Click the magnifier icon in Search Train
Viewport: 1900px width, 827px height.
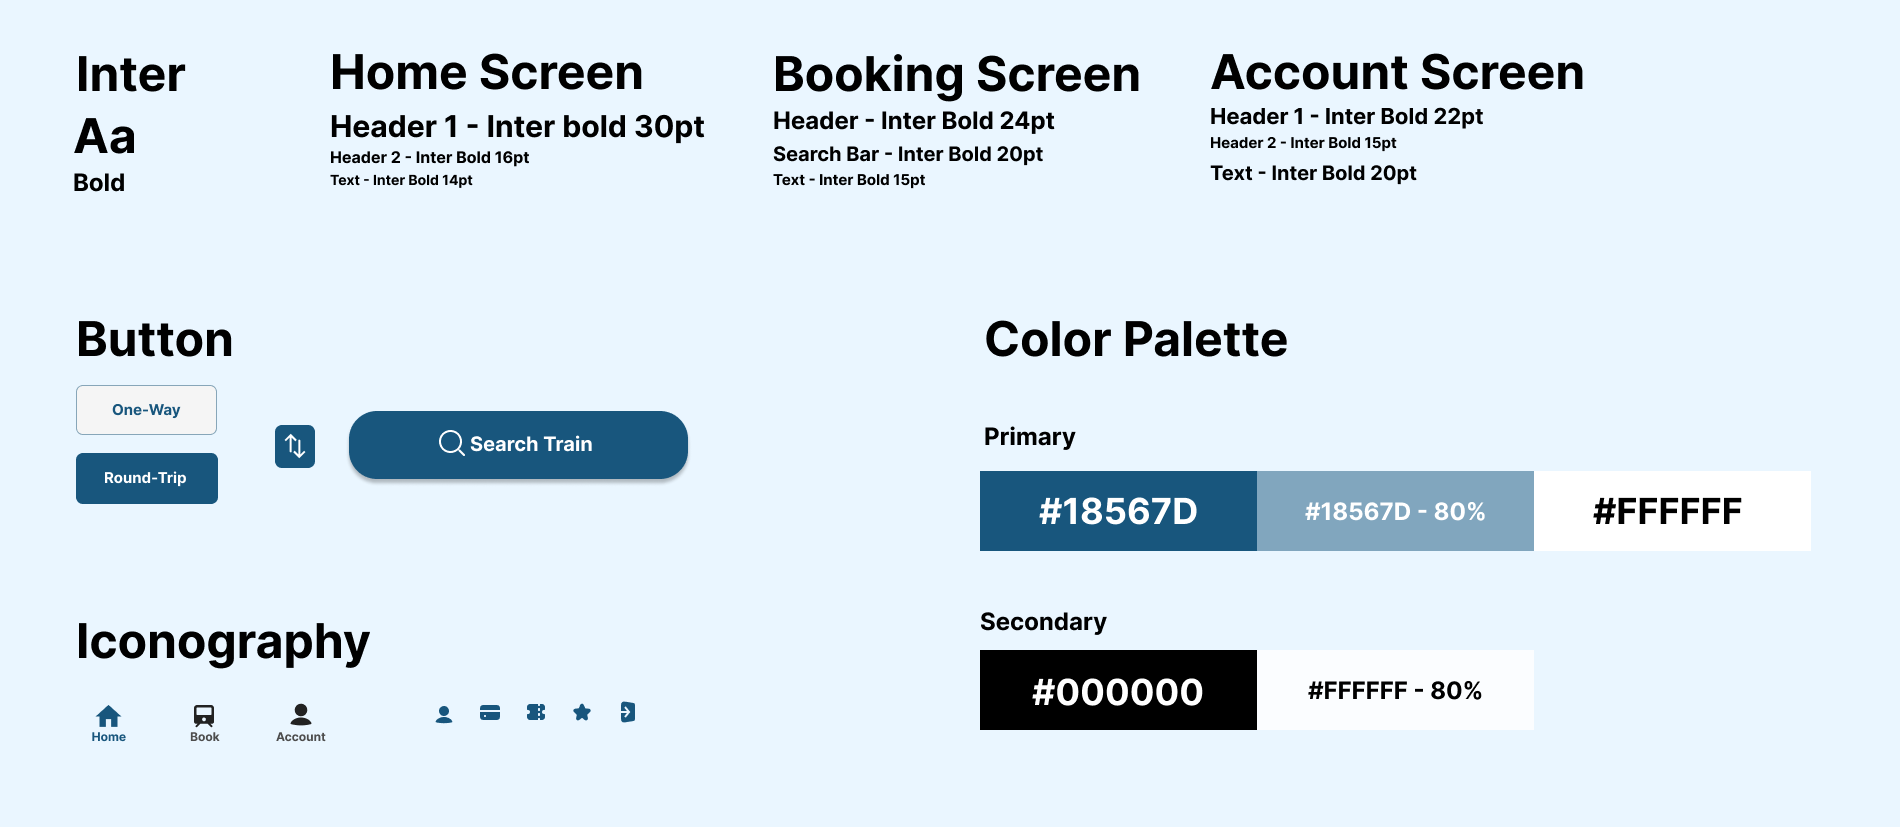click(452, 443)
